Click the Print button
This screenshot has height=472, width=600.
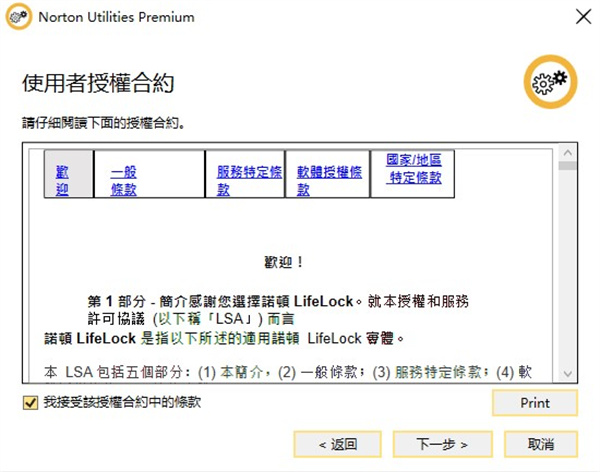pos(535,403)
